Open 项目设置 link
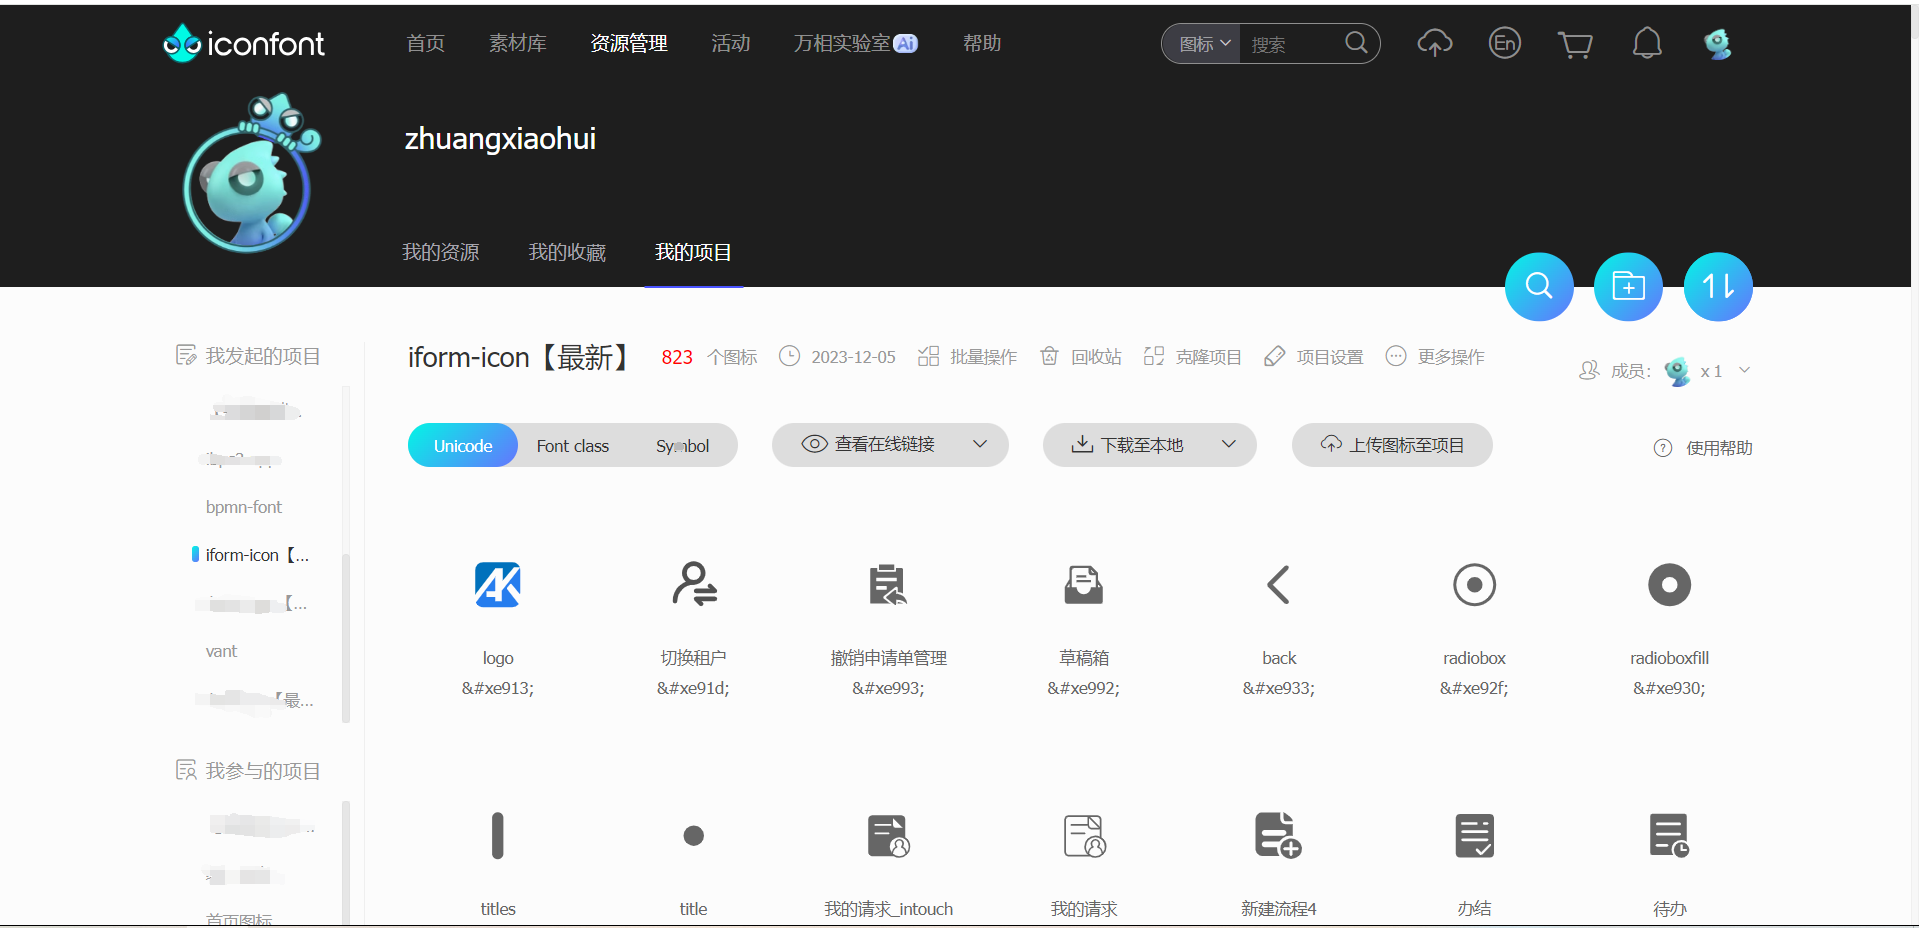This screenshot has height=928, width=1919. tap(1314, 357)
